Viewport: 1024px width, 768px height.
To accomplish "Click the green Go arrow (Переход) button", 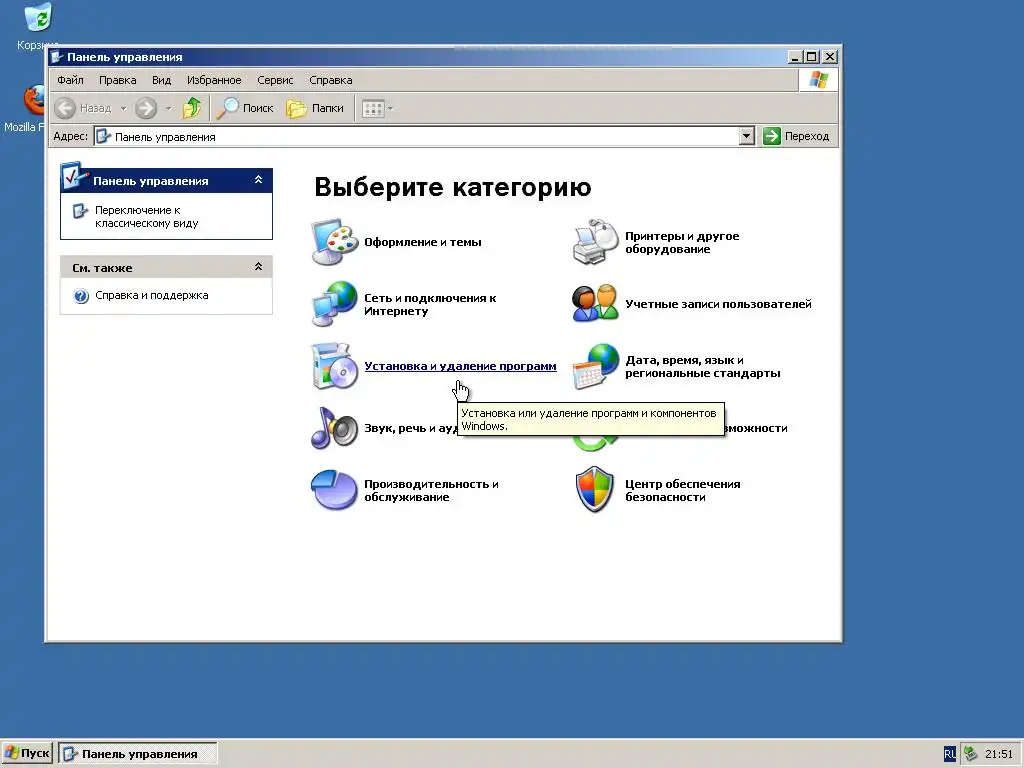I will (x=797, y=136).
